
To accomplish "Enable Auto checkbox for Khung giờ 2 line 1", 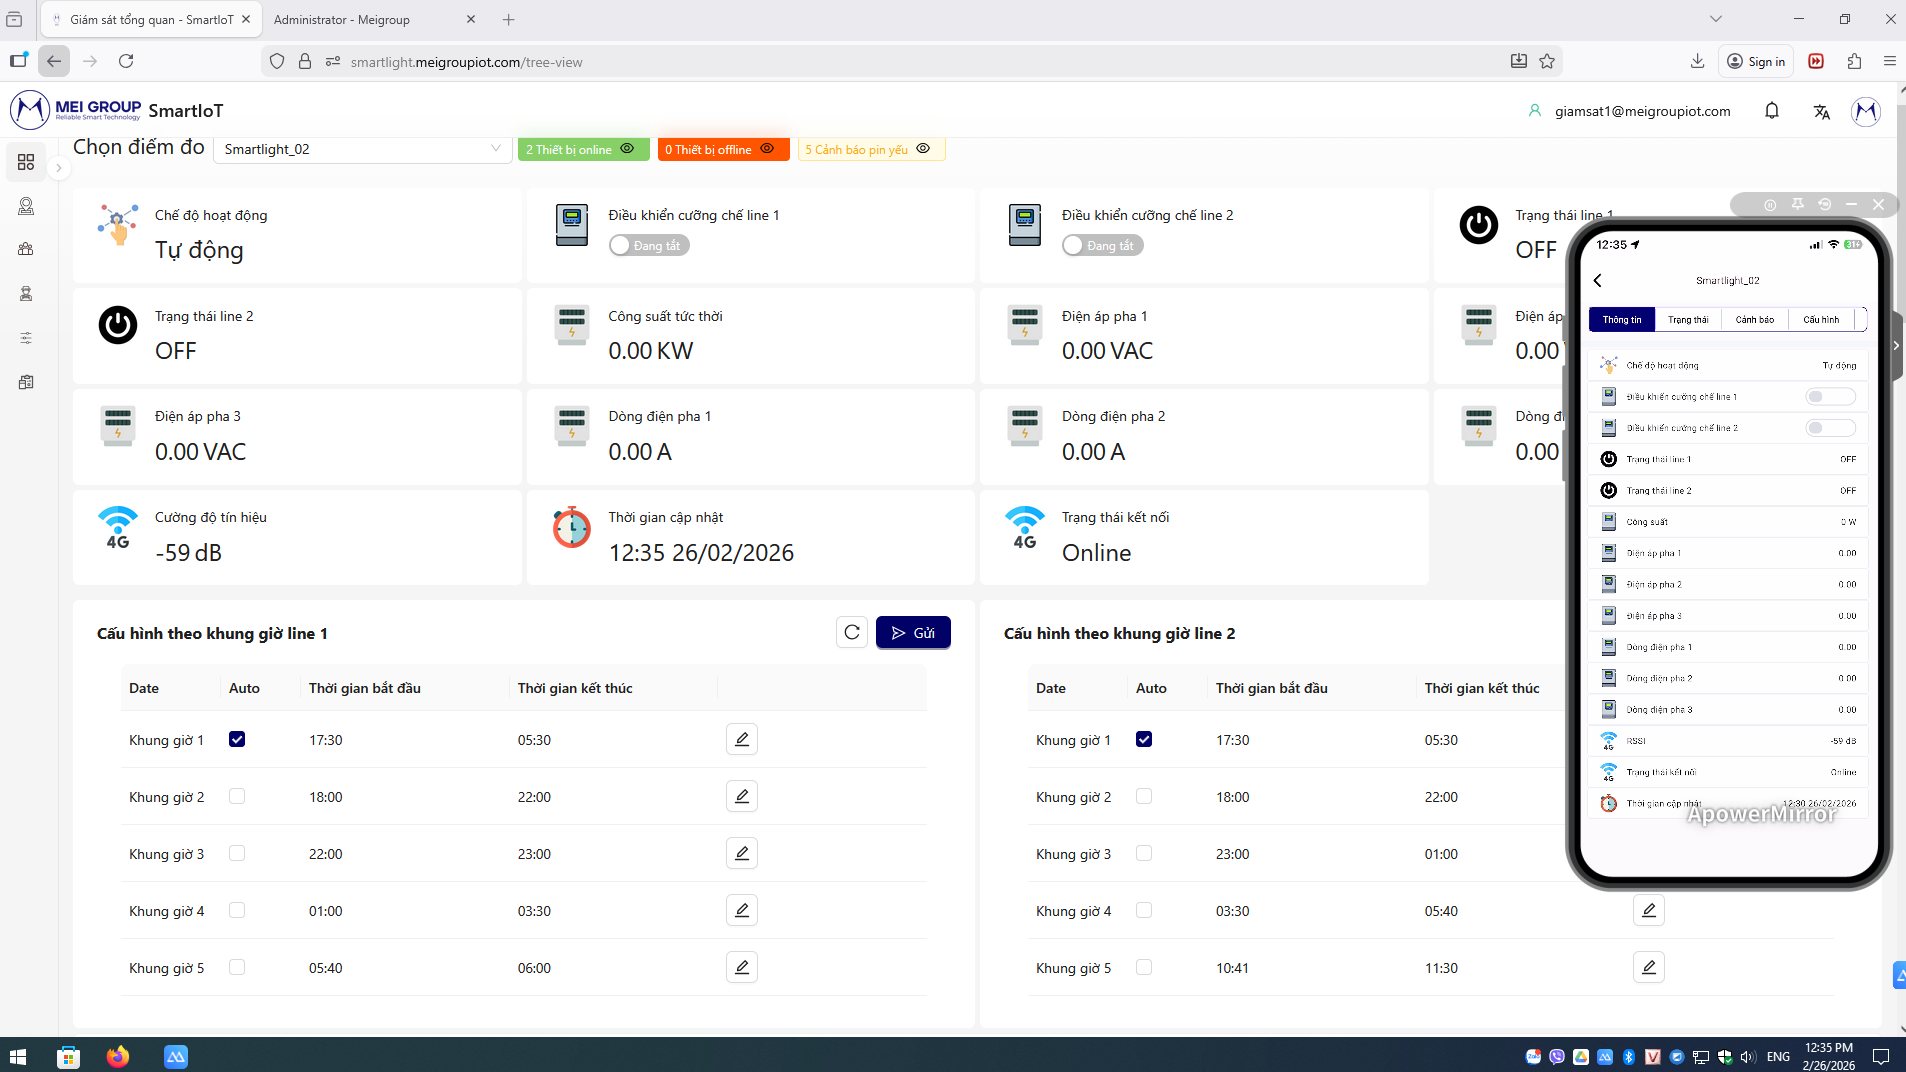I will tap(237, 797).
